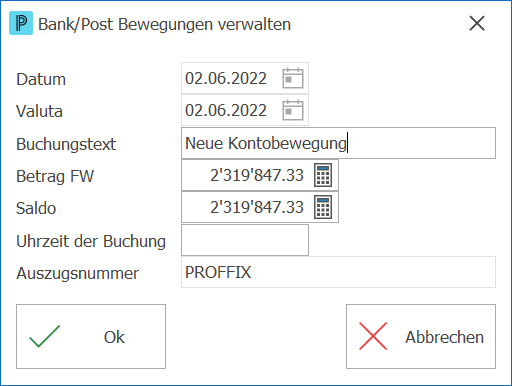Click the dialog title Bank/Post Bewegungen verwalten
The width and height of the screenshot is (512, 386).
click(x=164, y=24)
